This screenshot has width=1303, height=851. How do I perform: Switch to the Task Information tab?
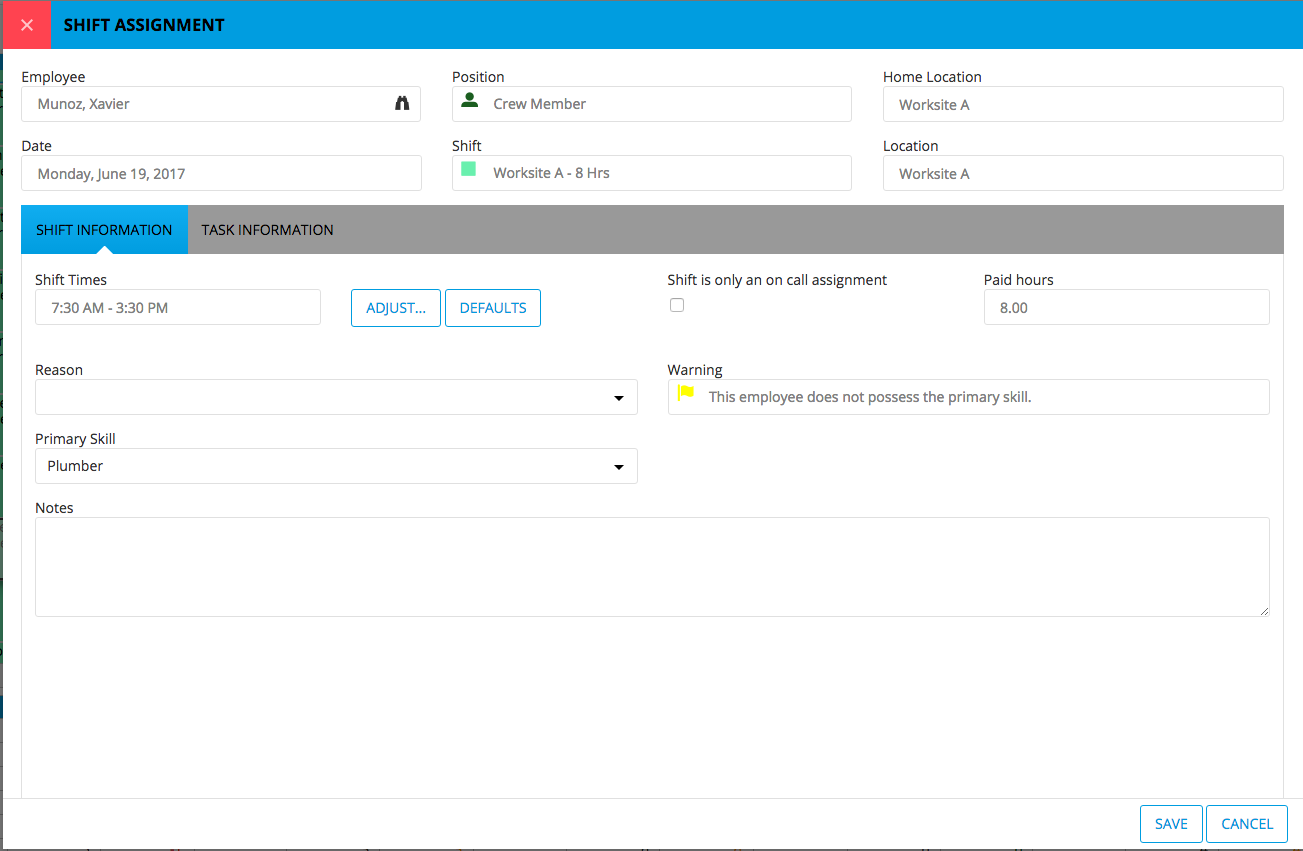268,230
